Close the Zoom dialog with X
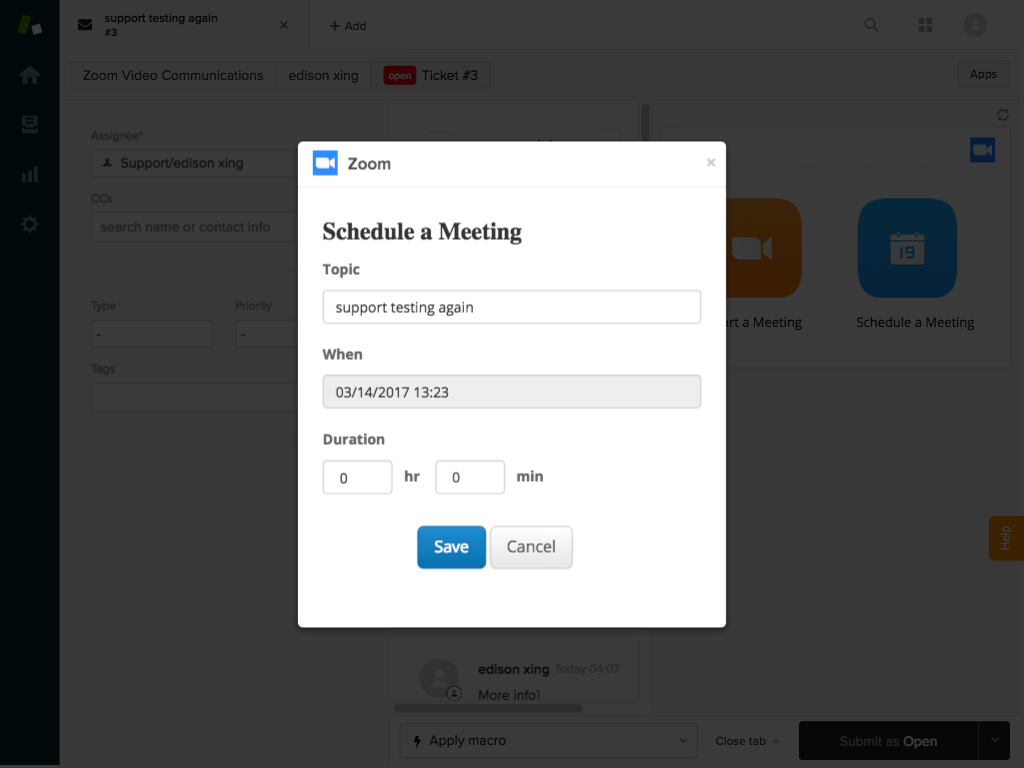 [711, 163]
